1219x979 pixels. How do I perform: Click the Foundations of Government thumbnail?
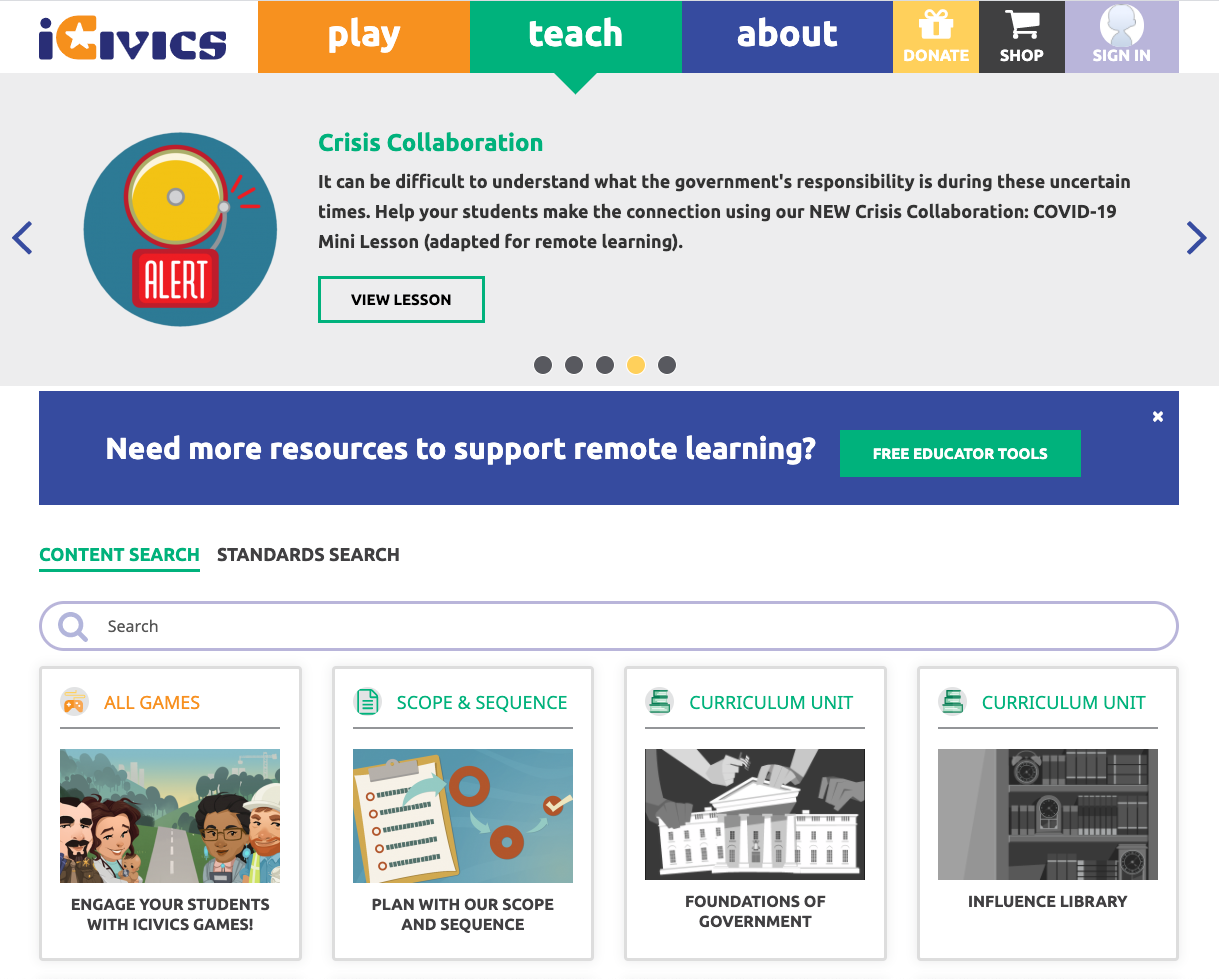755,814
